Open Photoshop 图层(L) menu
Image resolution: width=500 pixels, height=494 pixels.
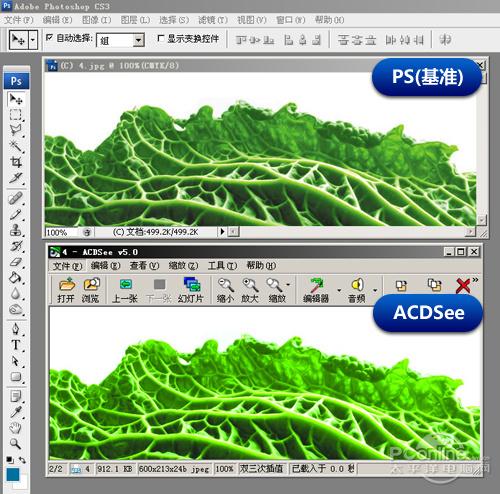tap(135, 20)
